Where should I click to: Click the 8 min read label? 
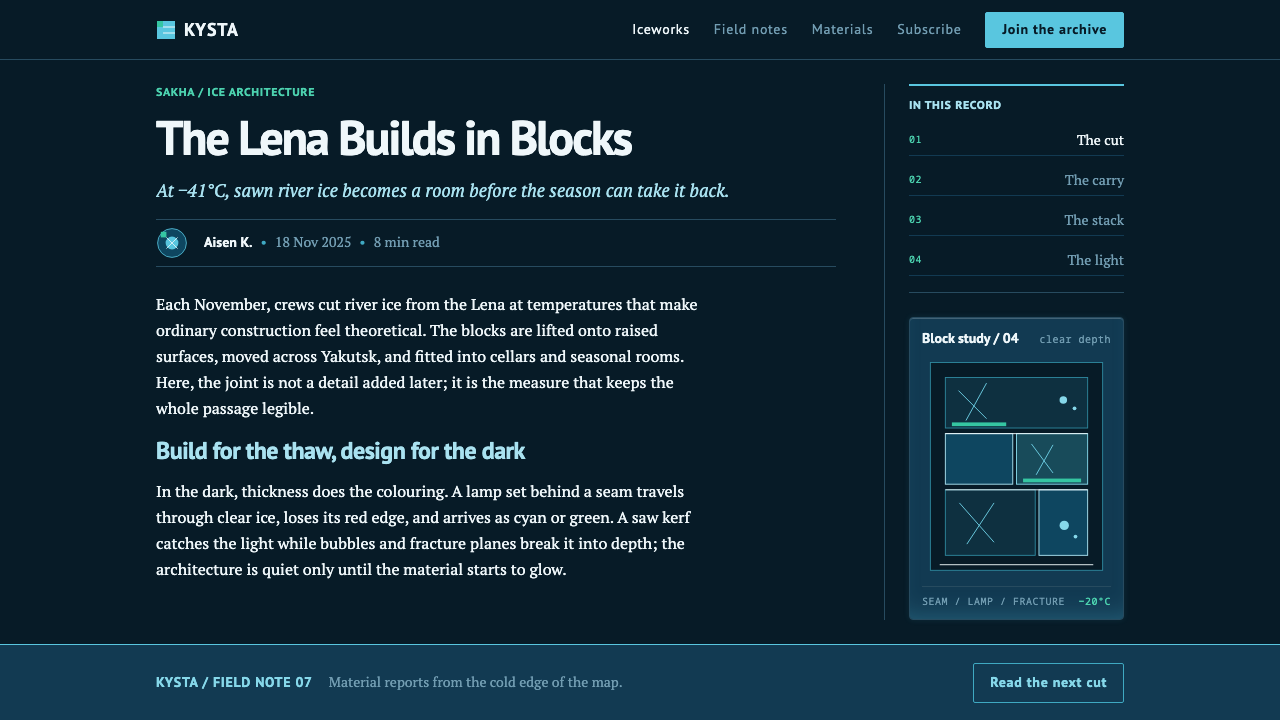click(406, 243)
